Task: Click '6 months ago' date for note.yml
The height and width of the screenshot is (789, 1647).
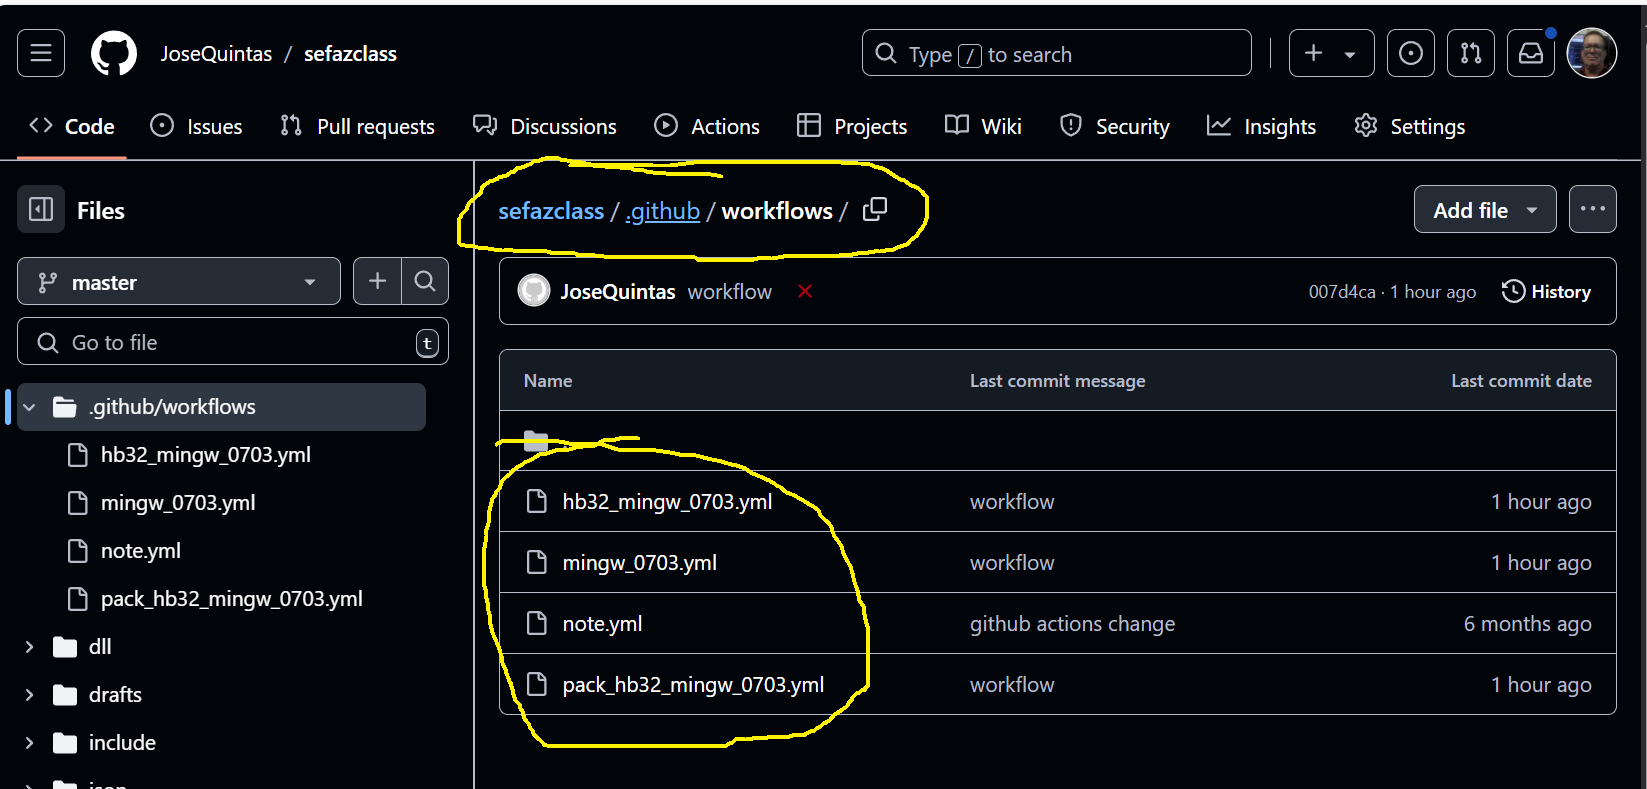Action: 1527,624
